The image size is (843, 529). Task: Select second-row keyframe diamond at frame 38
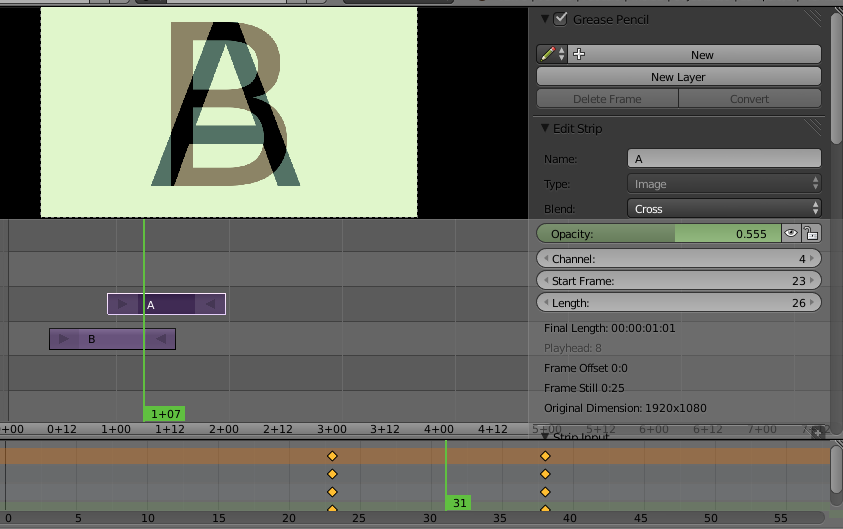click(x=545, y=474)
